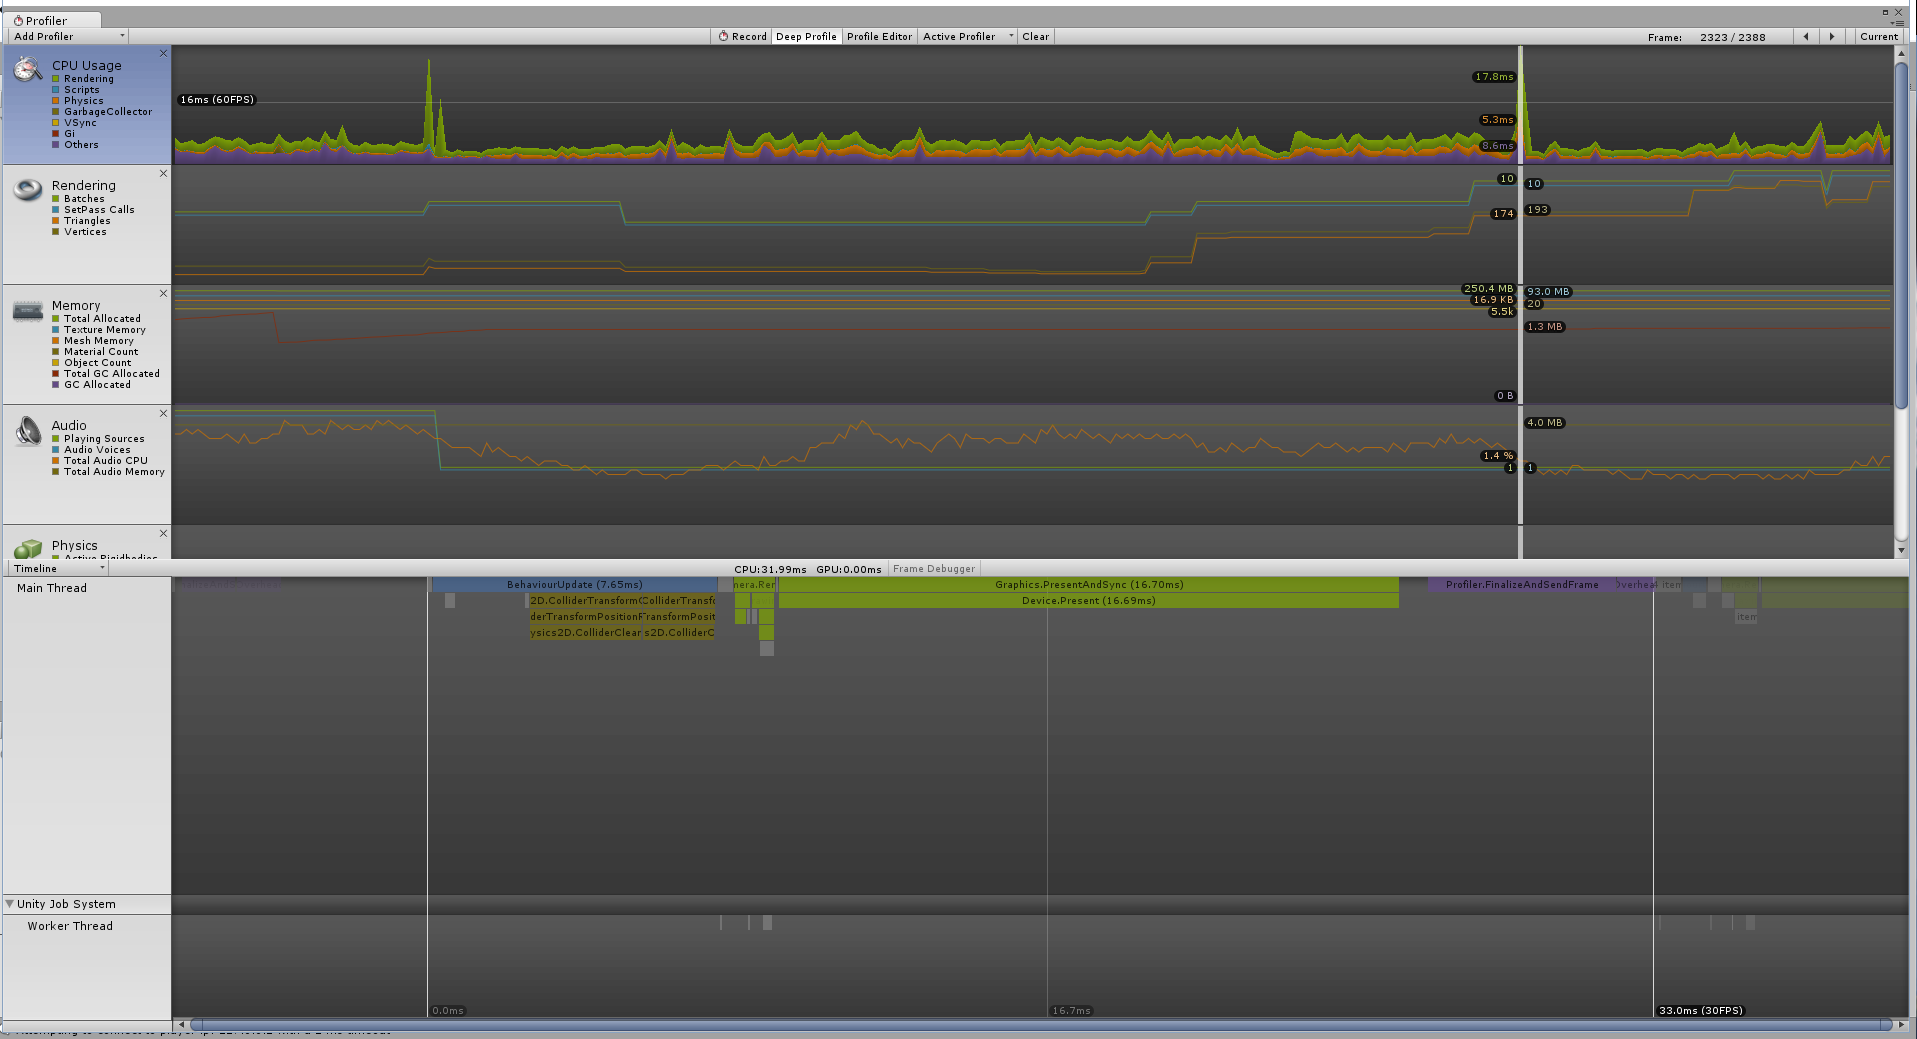1917x1039 pixels.
Task: Toggle Rendering category in CPU Usage
Action: tap(83, 79)
